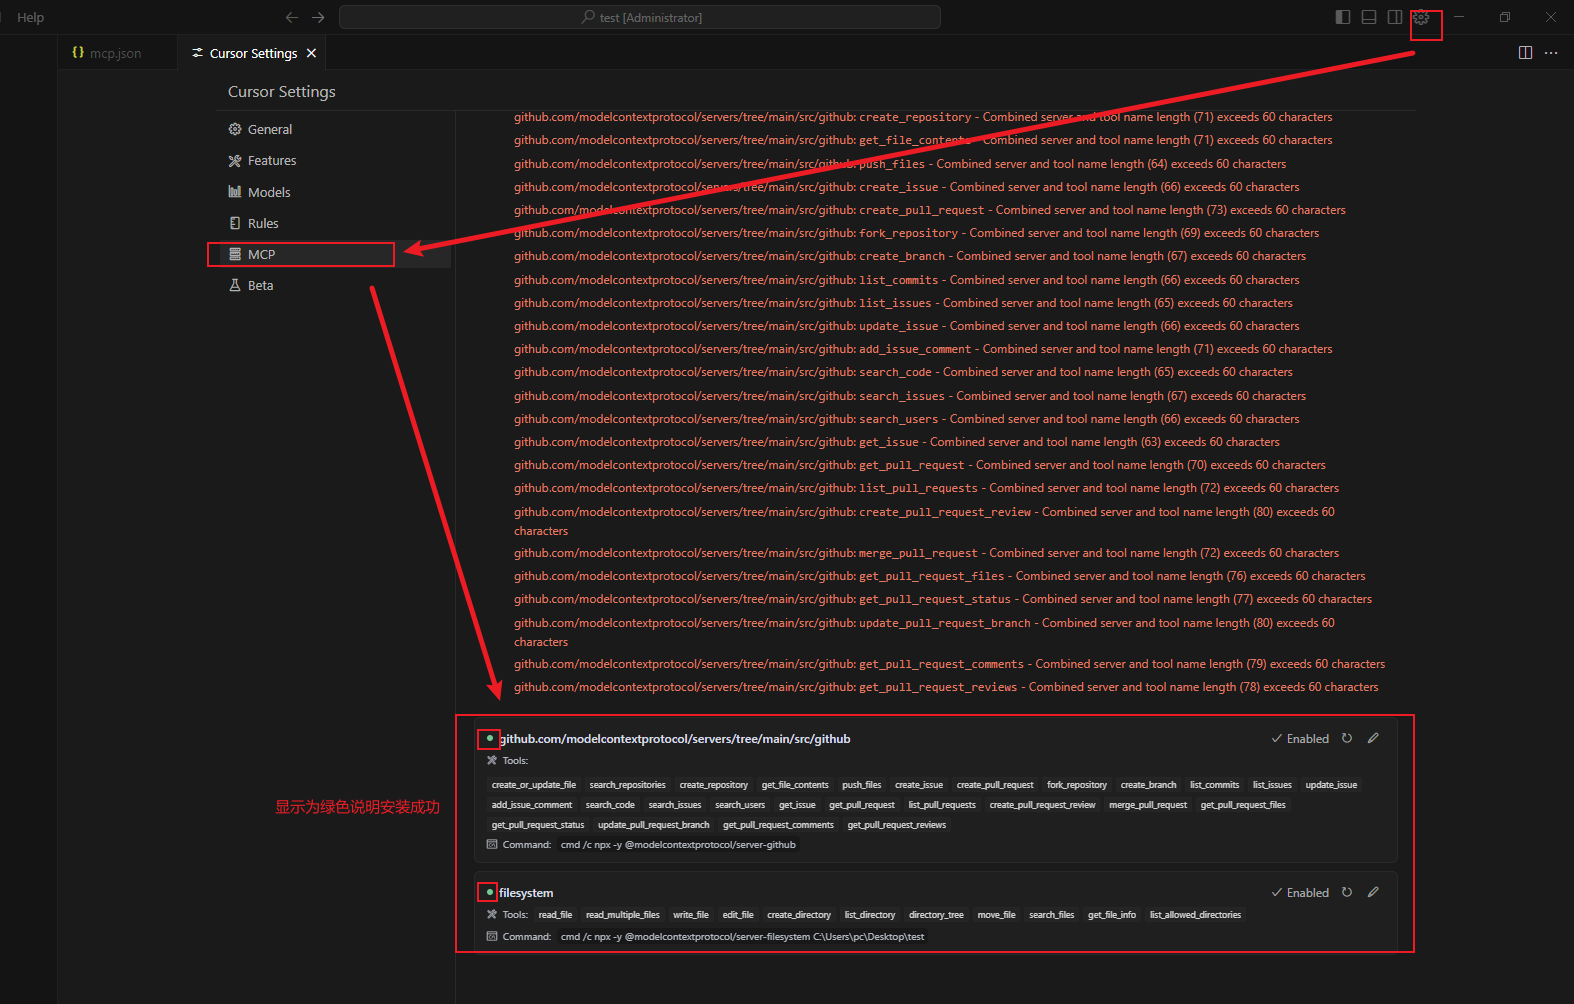Click the github server title link
The width and height of the screenshot is (1574, 1004).
(x=675, y=739)
